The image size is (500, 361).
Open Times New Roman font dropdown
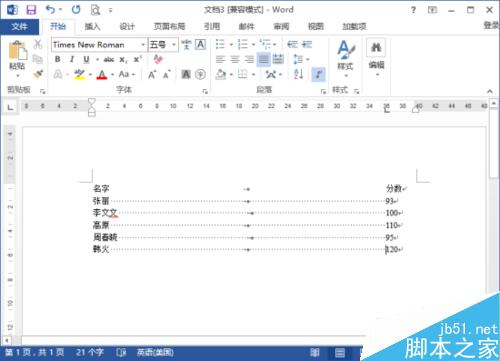[x=143, y=45]
